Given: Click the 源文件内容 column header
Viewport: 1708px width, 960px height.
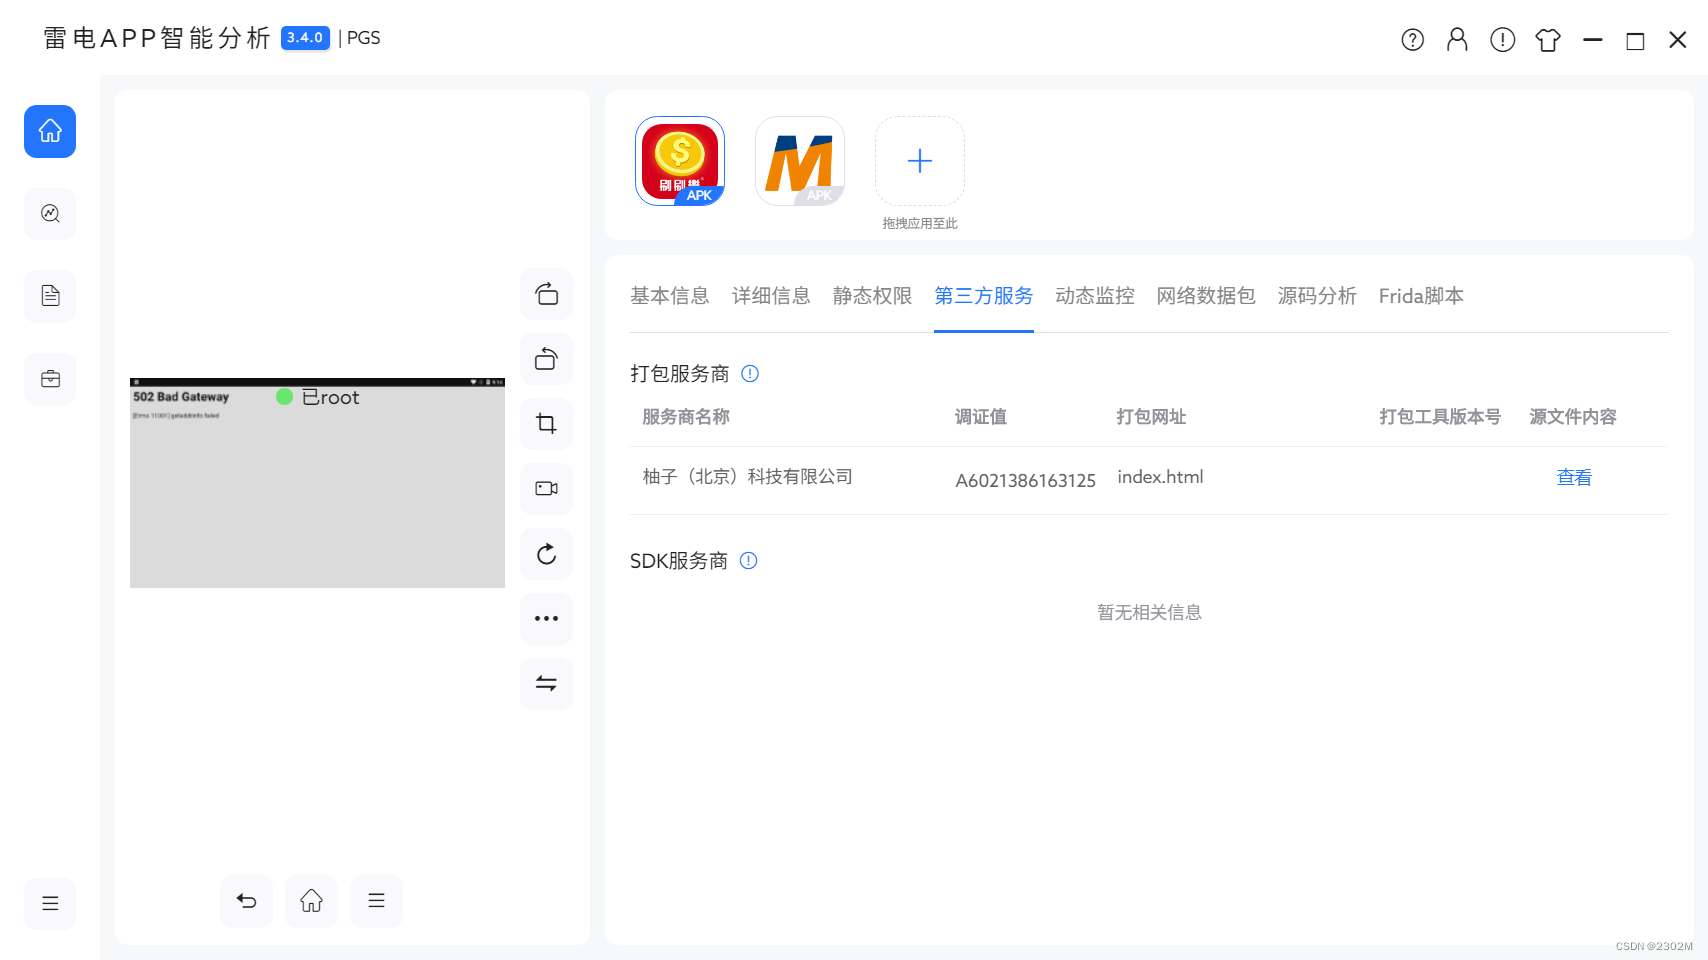Looking at the screenshot, I should click(1573, 417).
